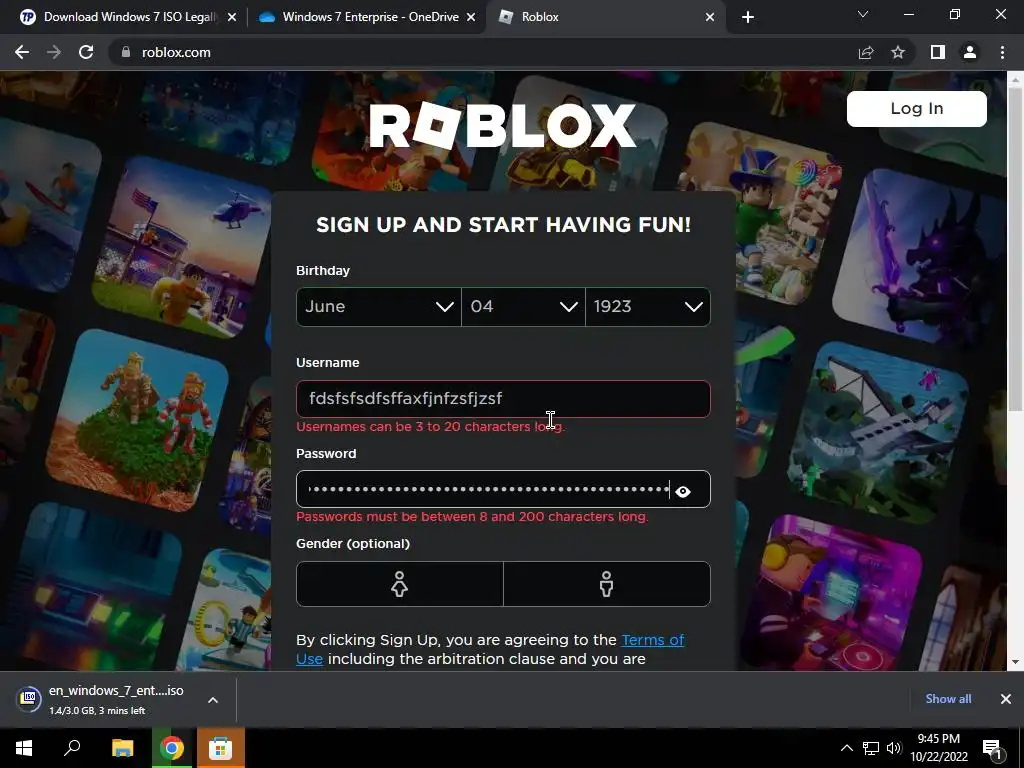Click the grayed forward navigation arrow
Screen dimensions: 1024x768
[x=54, y=52]
